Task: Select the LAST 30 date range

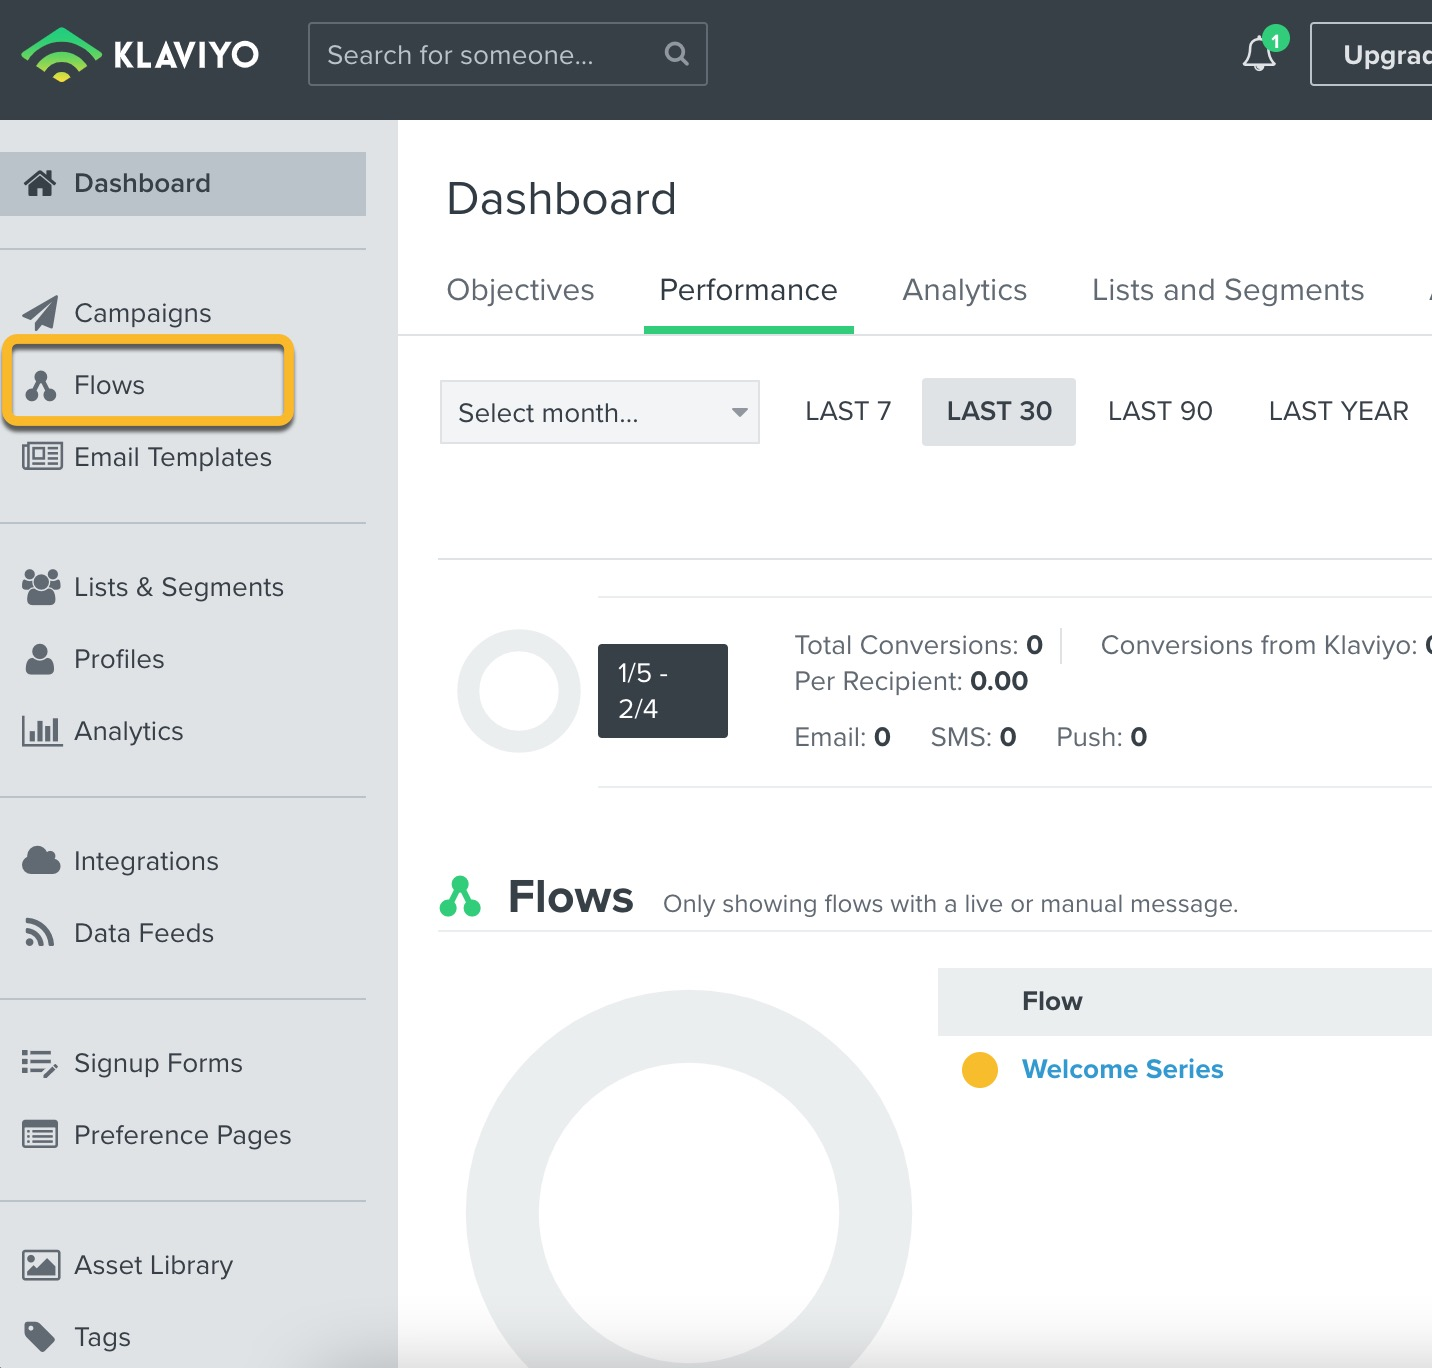Action: (999, 411)
